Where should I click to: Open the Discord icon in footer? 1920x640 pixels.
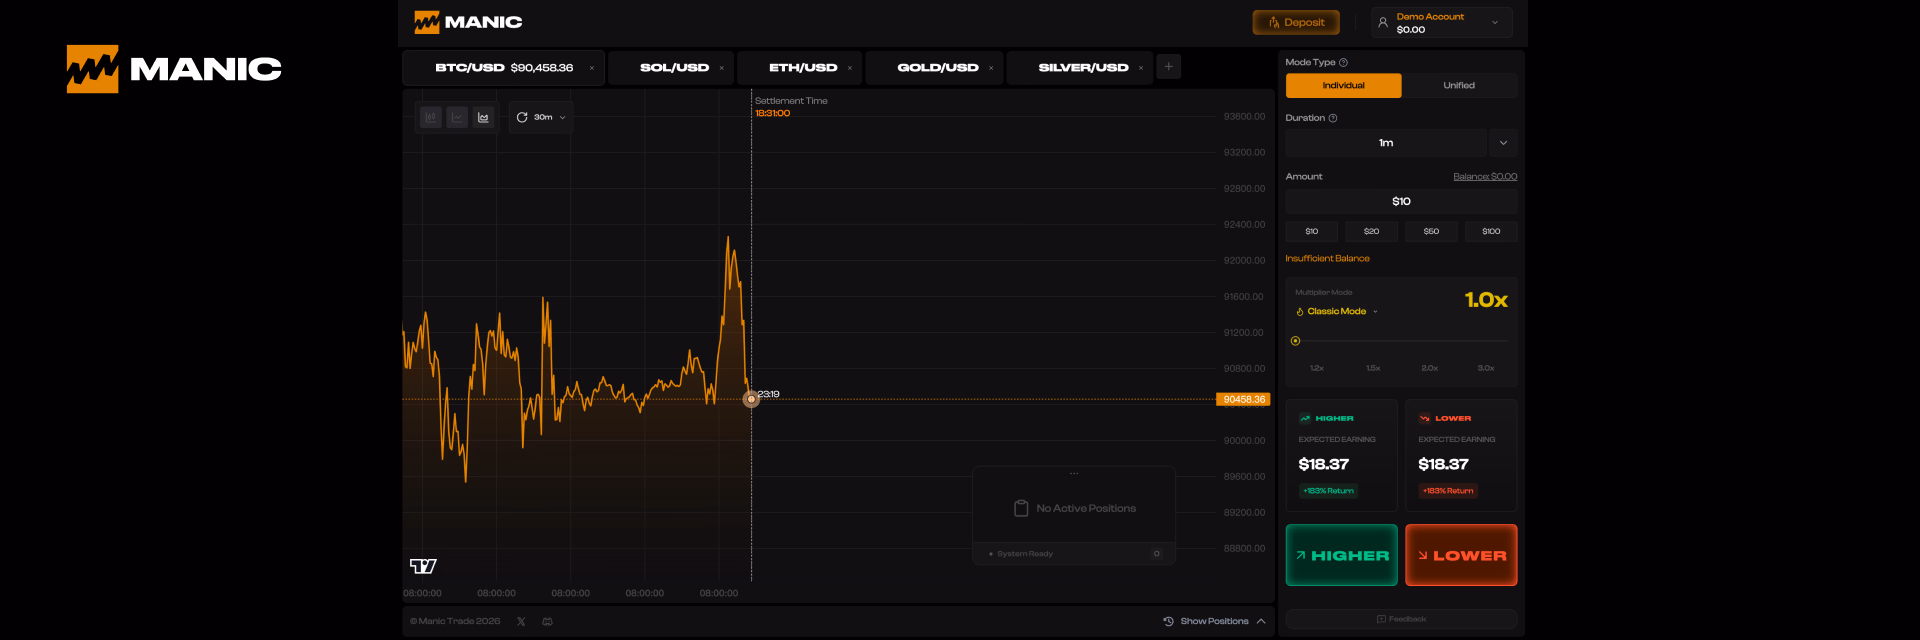point(547,621)
